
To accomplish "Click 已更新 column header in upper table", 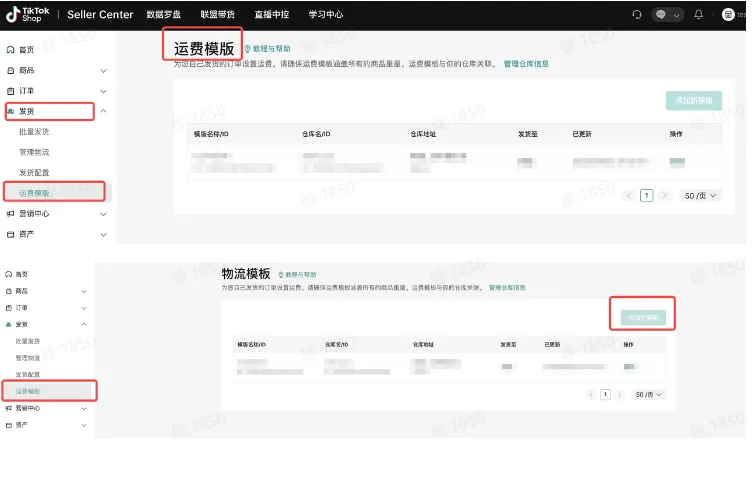I will 582,134.
